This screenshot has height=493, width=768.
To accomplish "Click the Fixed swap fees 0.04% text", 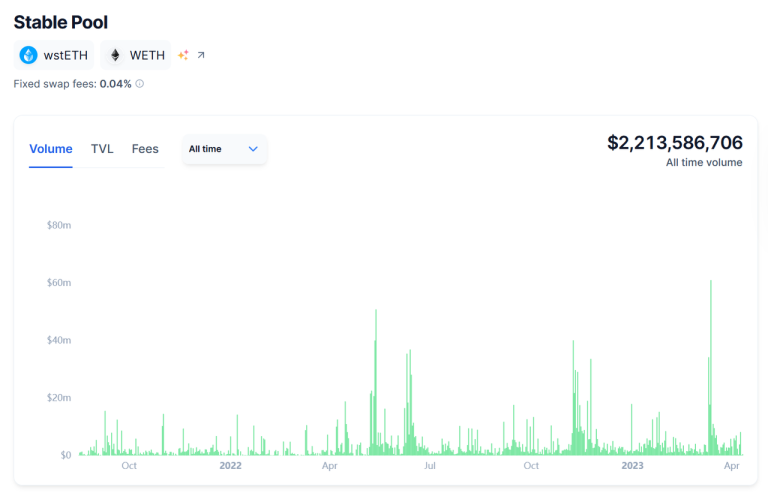I will coord(72,84).
